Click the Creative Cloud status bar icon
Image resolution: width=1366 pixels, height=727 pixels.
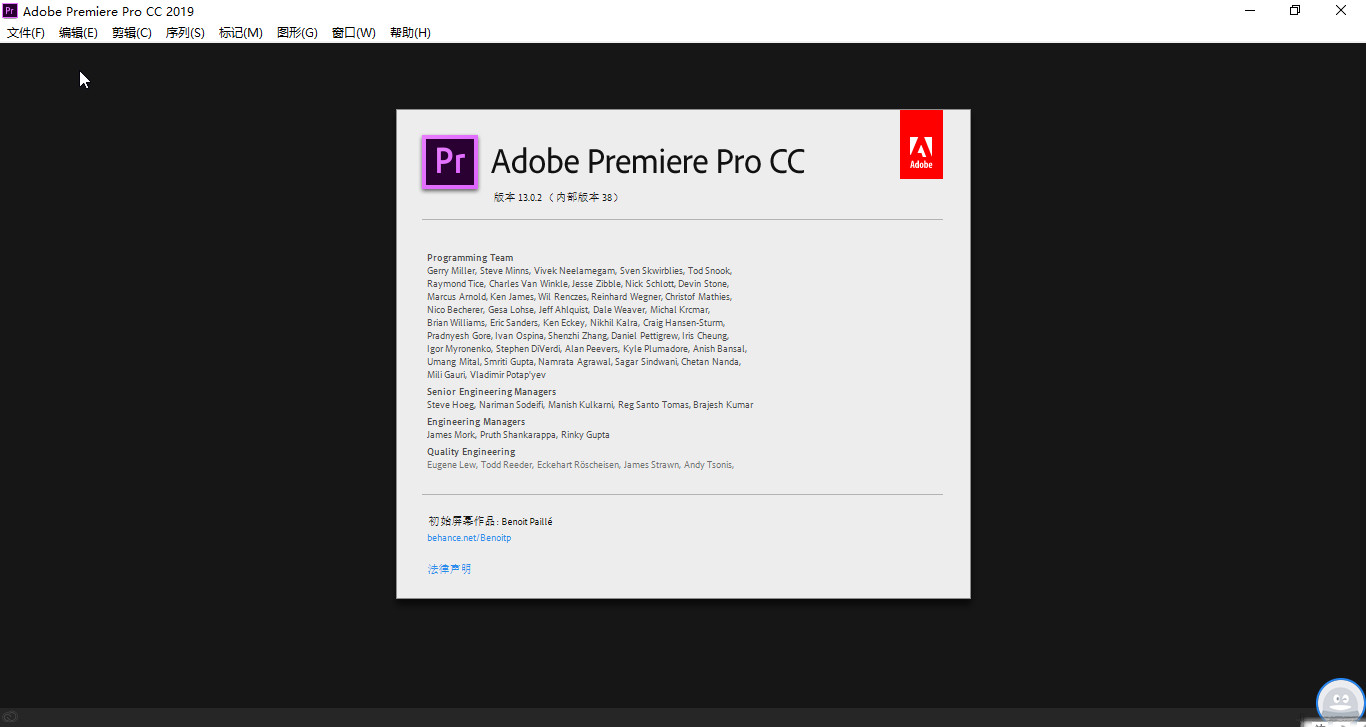[10, 716]
